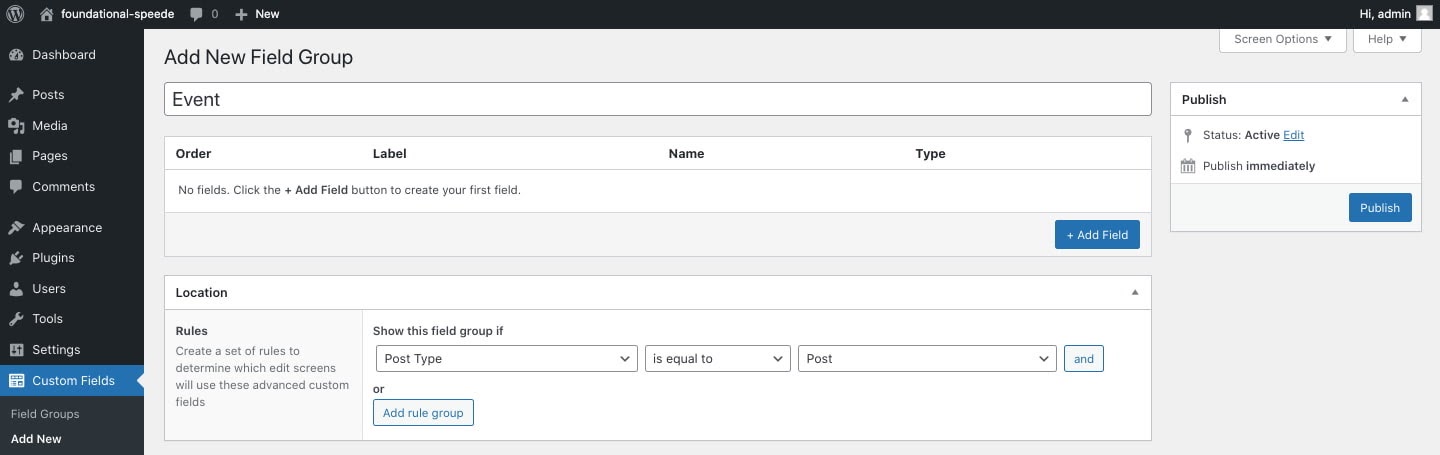Open Plugins using the plug icon
Image resolution: width=1440 pixels, height=455 pixels.
pyautogui.click(x=16, y=258)
